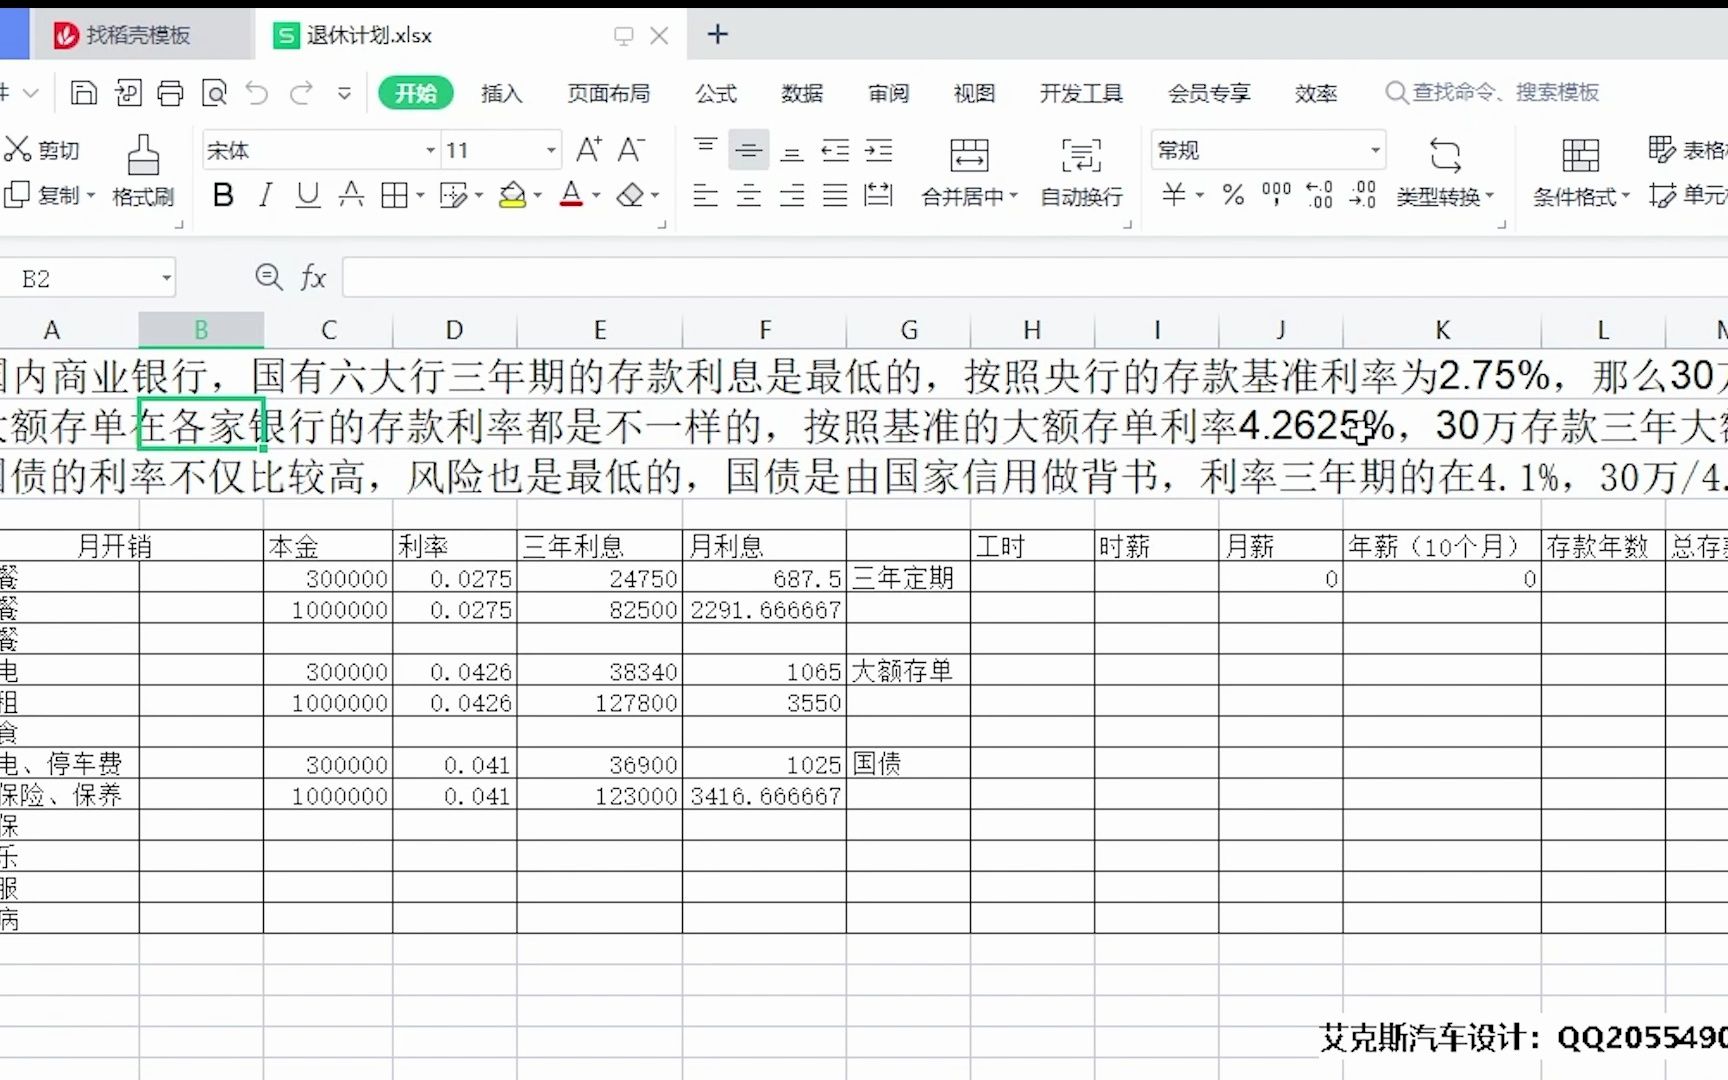Decrease decimal places icon
The image size is (1728, 1080).
click(x=1363, y=195)
